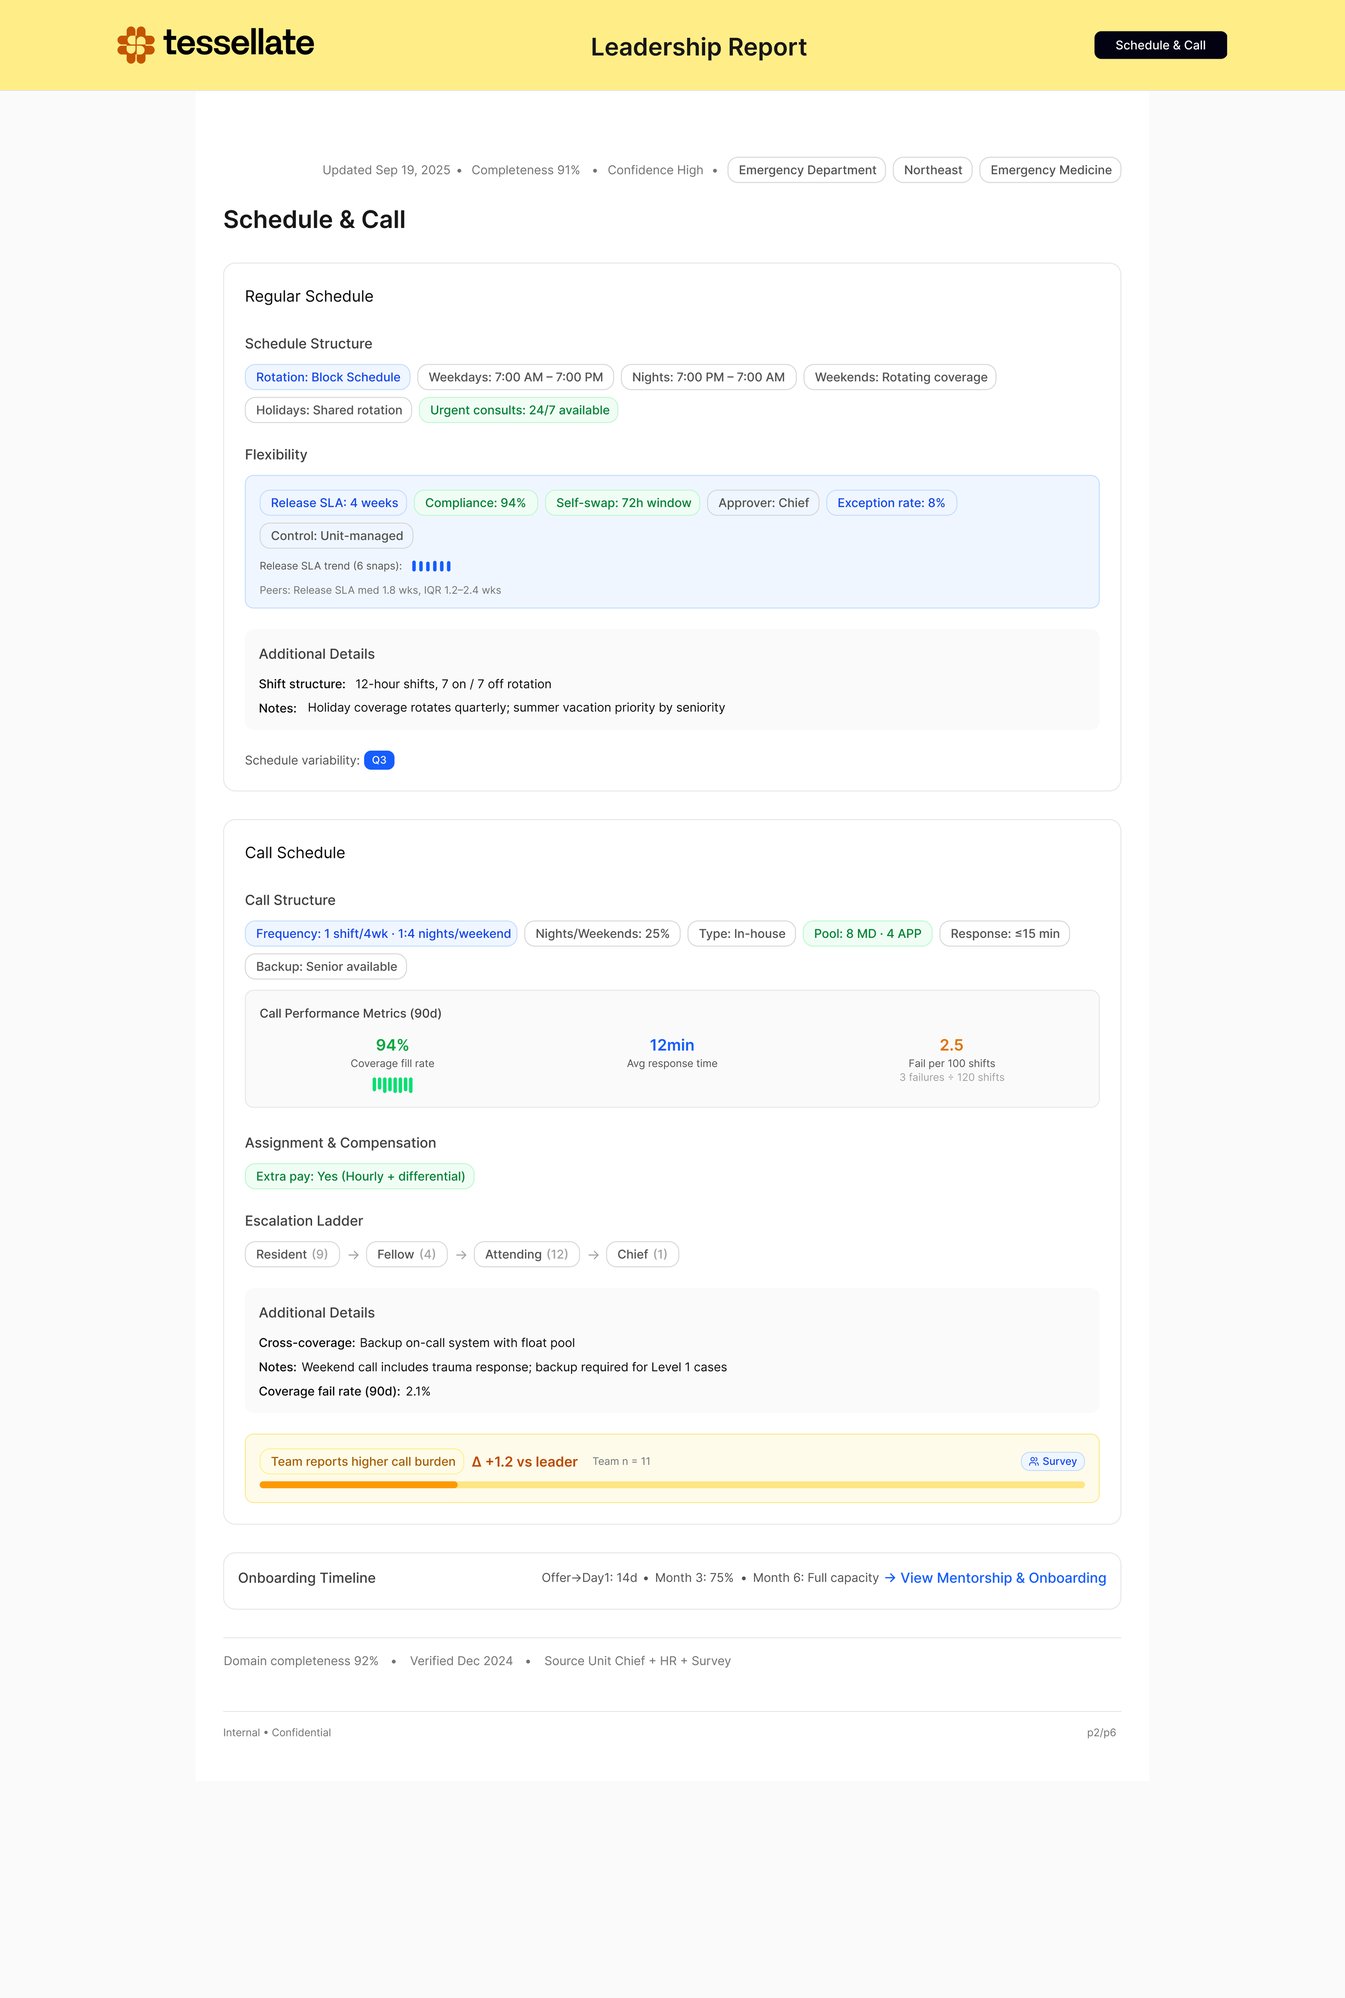Click the blue Release SLA trend sparkline
This screenshot has height=1998, width=1345.
431,566
